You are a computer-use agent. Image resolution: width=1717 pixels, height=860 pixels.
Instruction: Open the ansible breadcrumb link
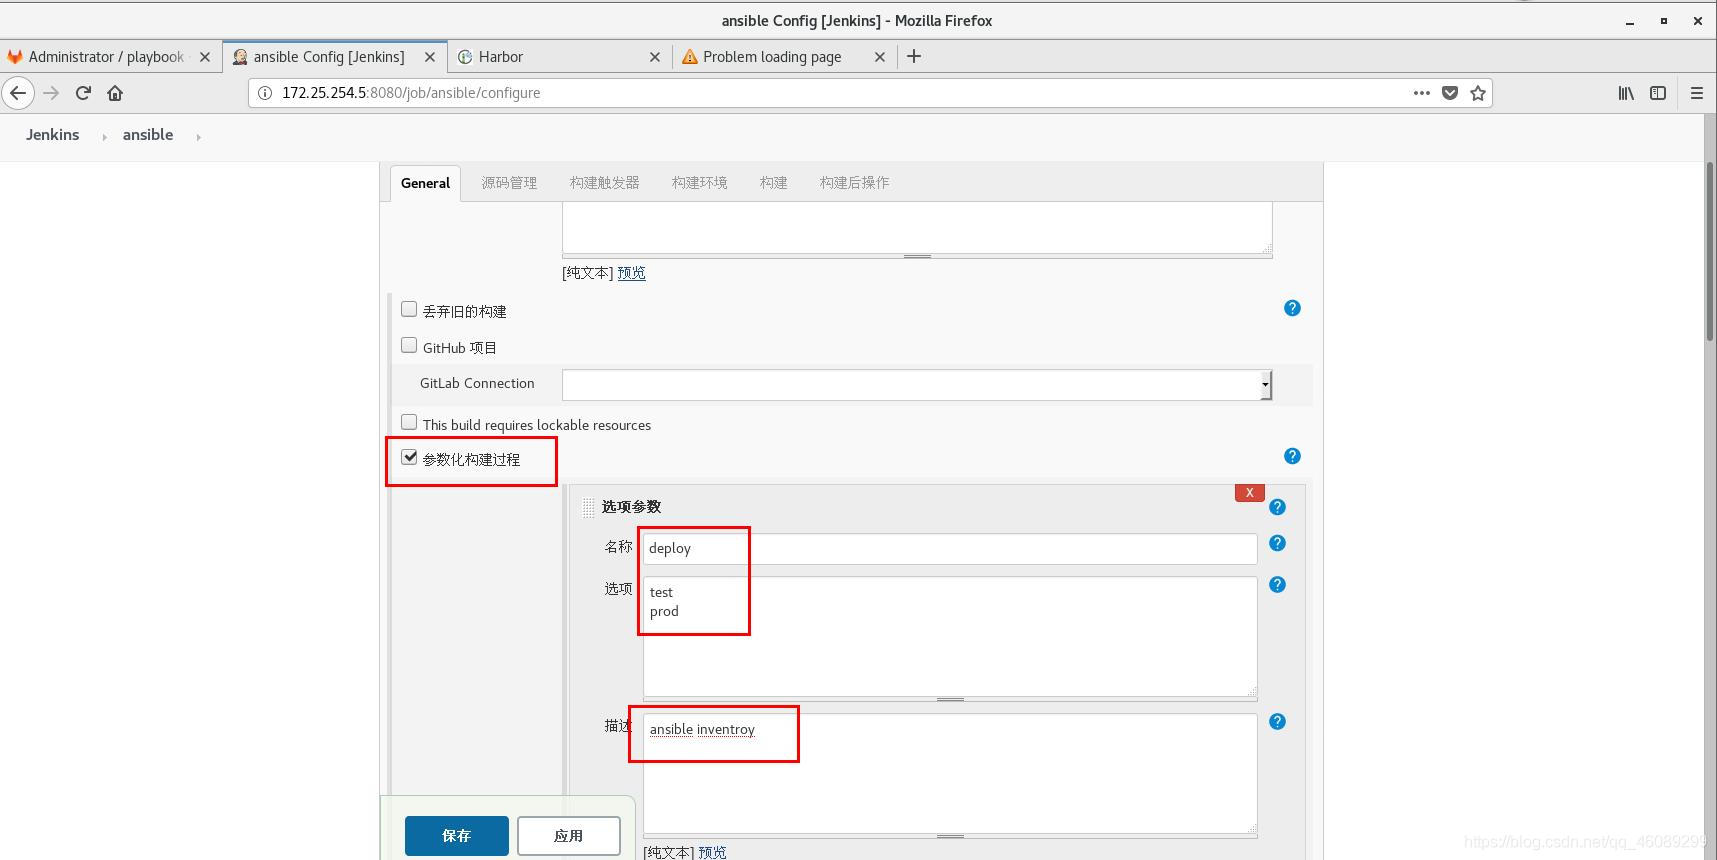pyautogui.click(x=148, y=135)
